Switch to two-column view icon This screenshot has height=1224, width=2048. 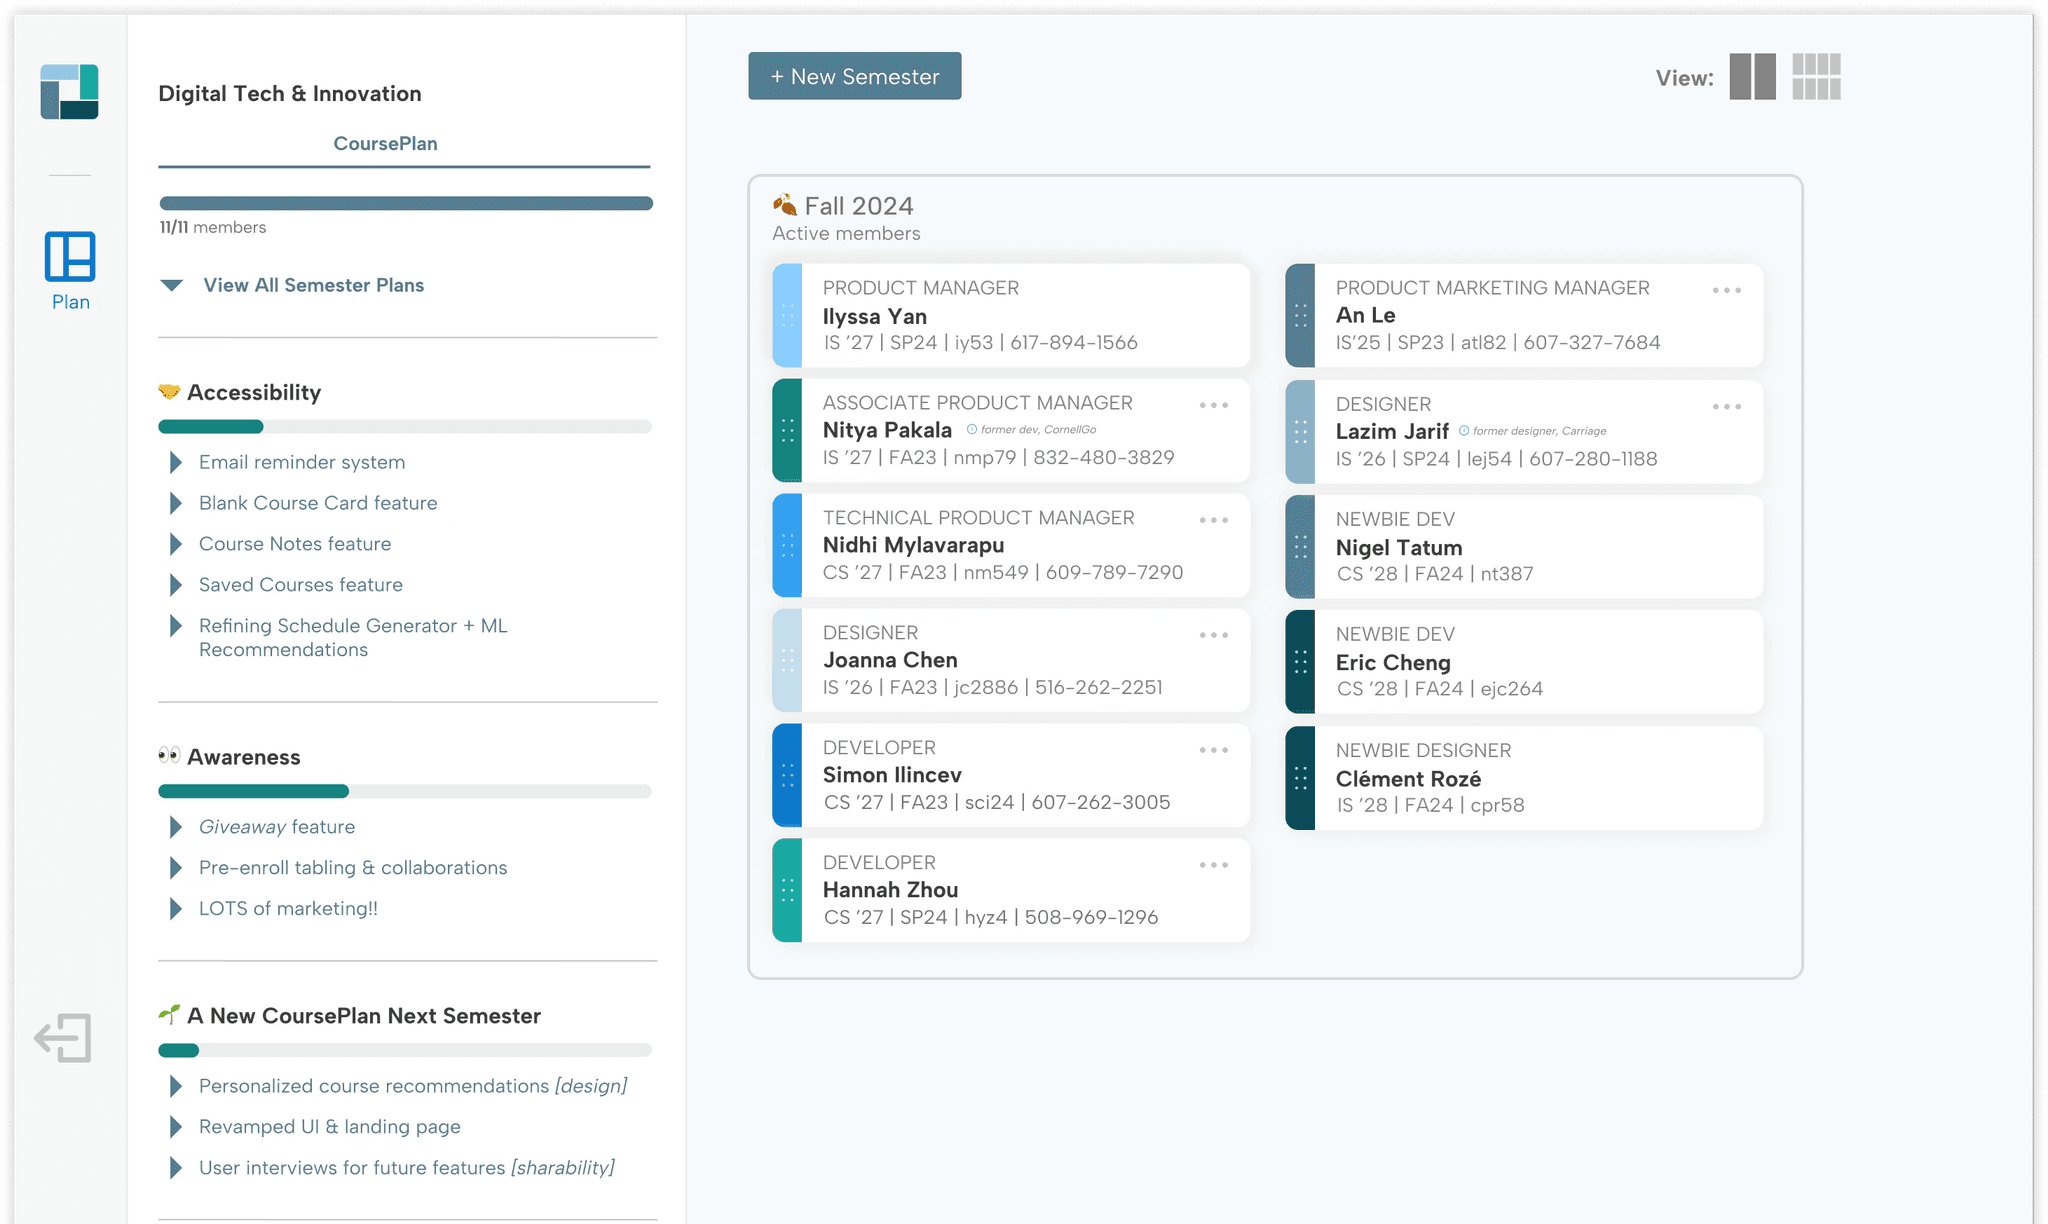click(1752, 77)
